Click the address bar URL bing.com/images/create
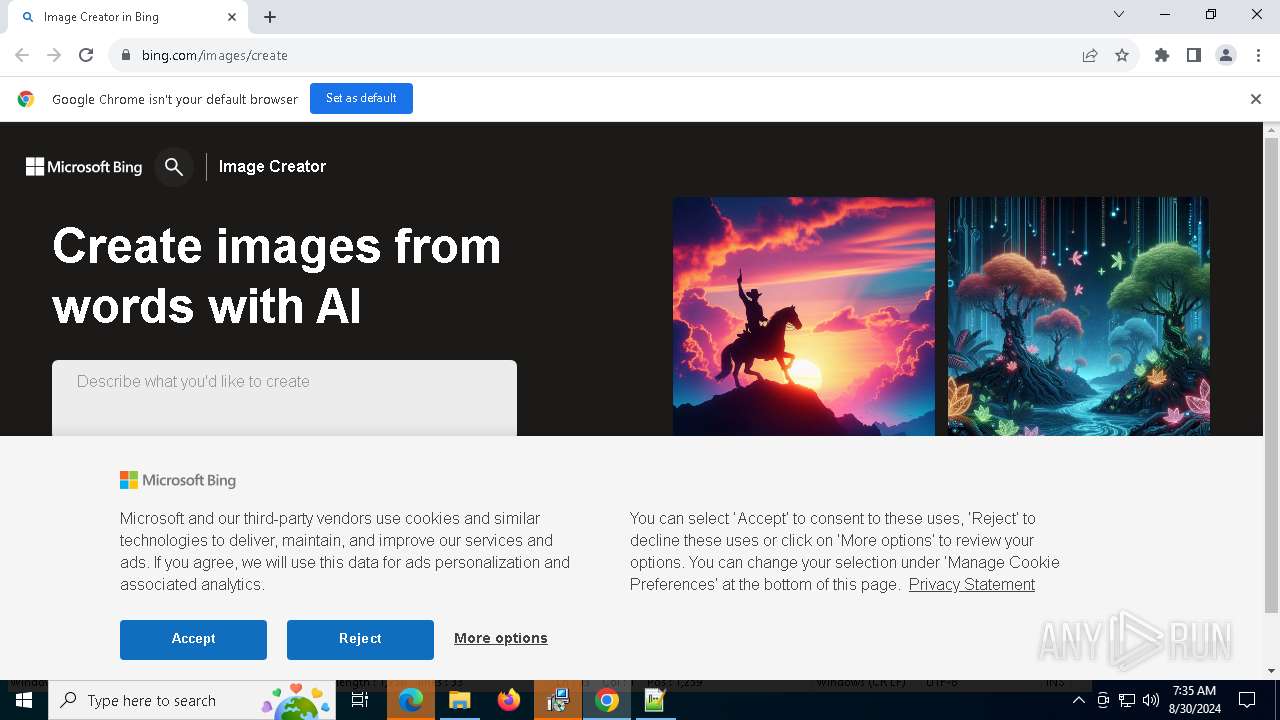 pyautogui.click(x=215, y=55)
